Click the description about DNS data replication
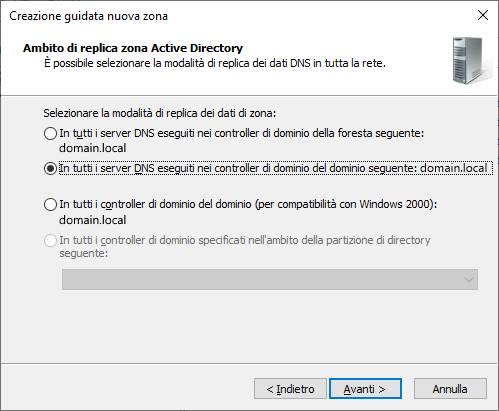The height and width of the screenshot is (411, 499). (x=215, y=63)
